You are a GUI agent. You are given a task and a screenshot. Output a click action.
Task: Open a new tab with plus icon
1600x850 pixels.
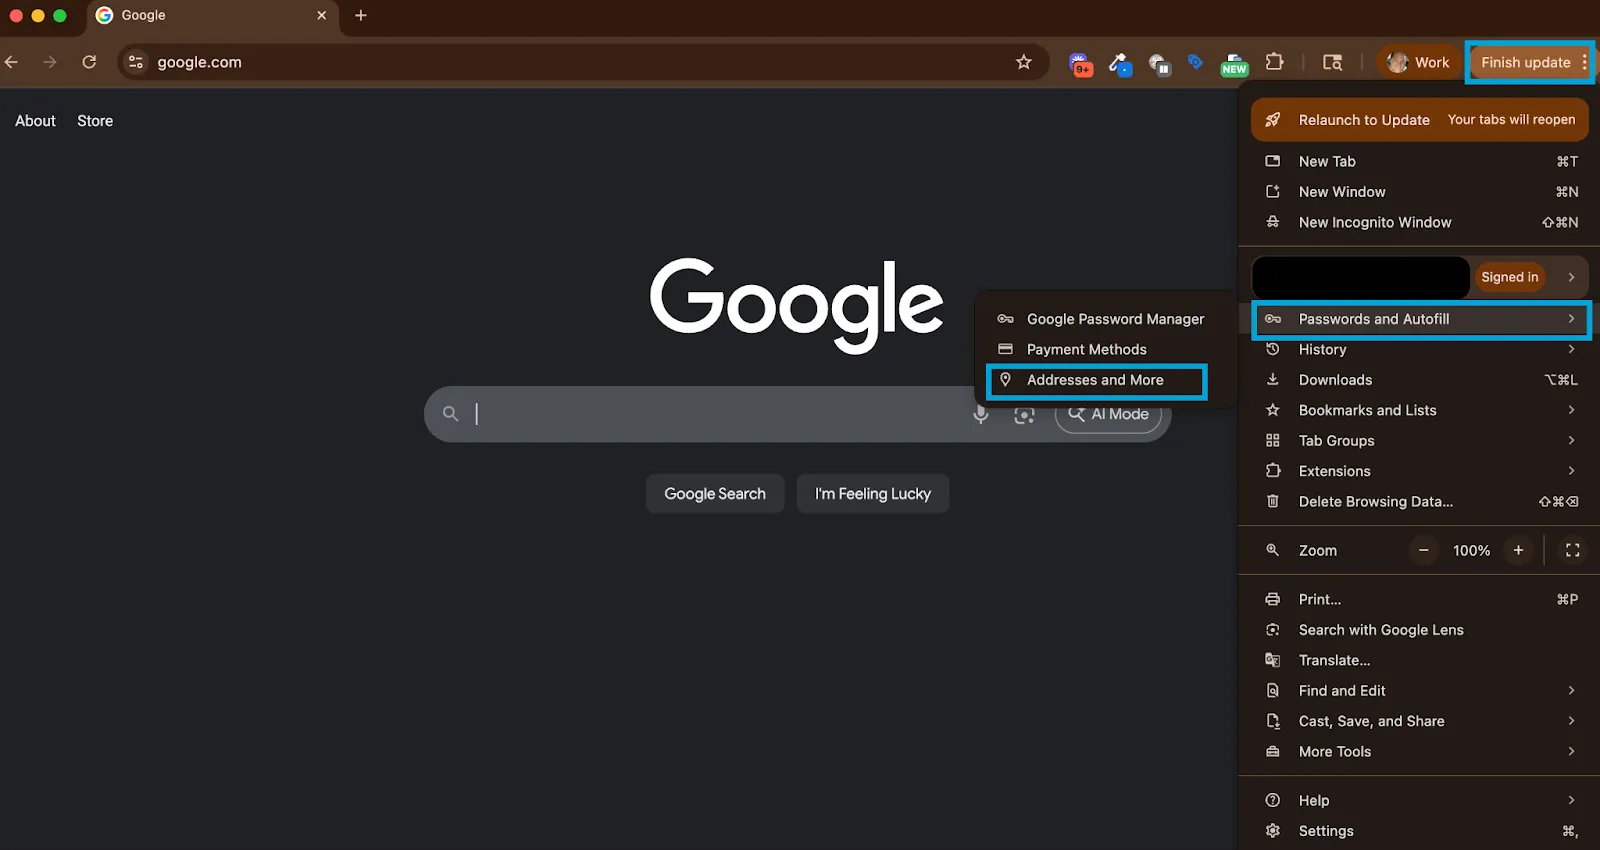361,15
